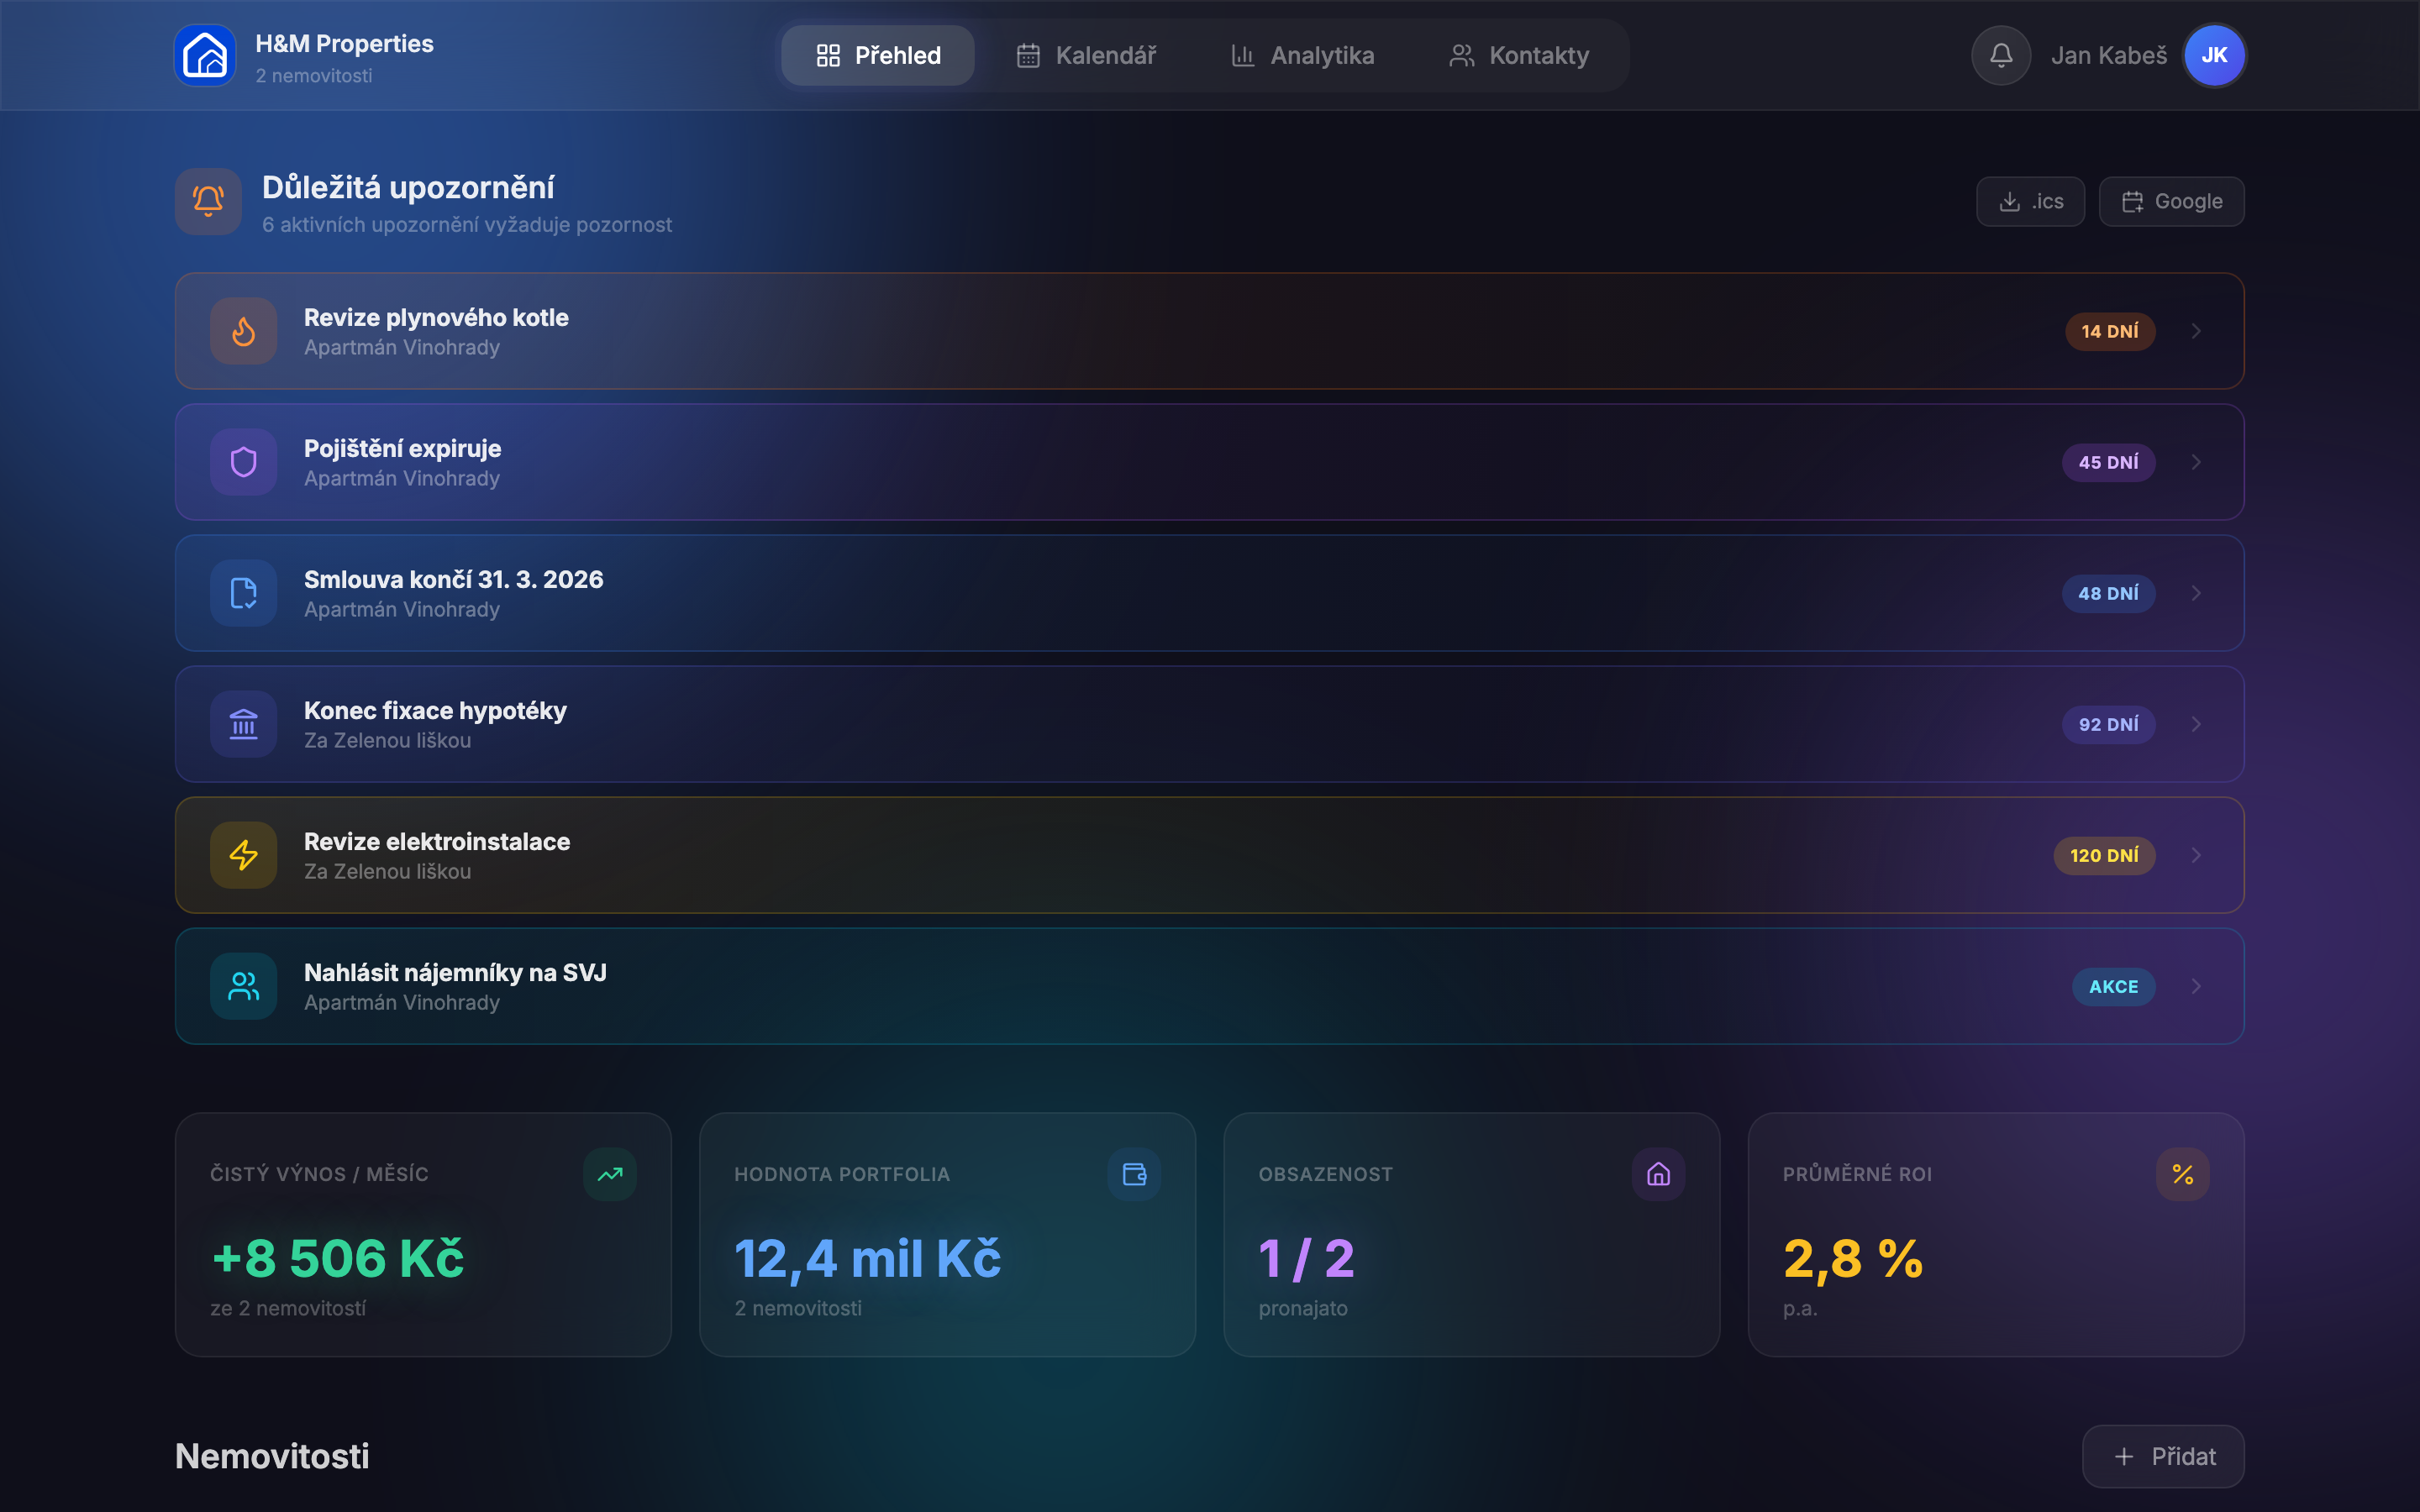
Task: Click the 12,4 mil Kč portfolio value
Action: [x=867, y=1258]
